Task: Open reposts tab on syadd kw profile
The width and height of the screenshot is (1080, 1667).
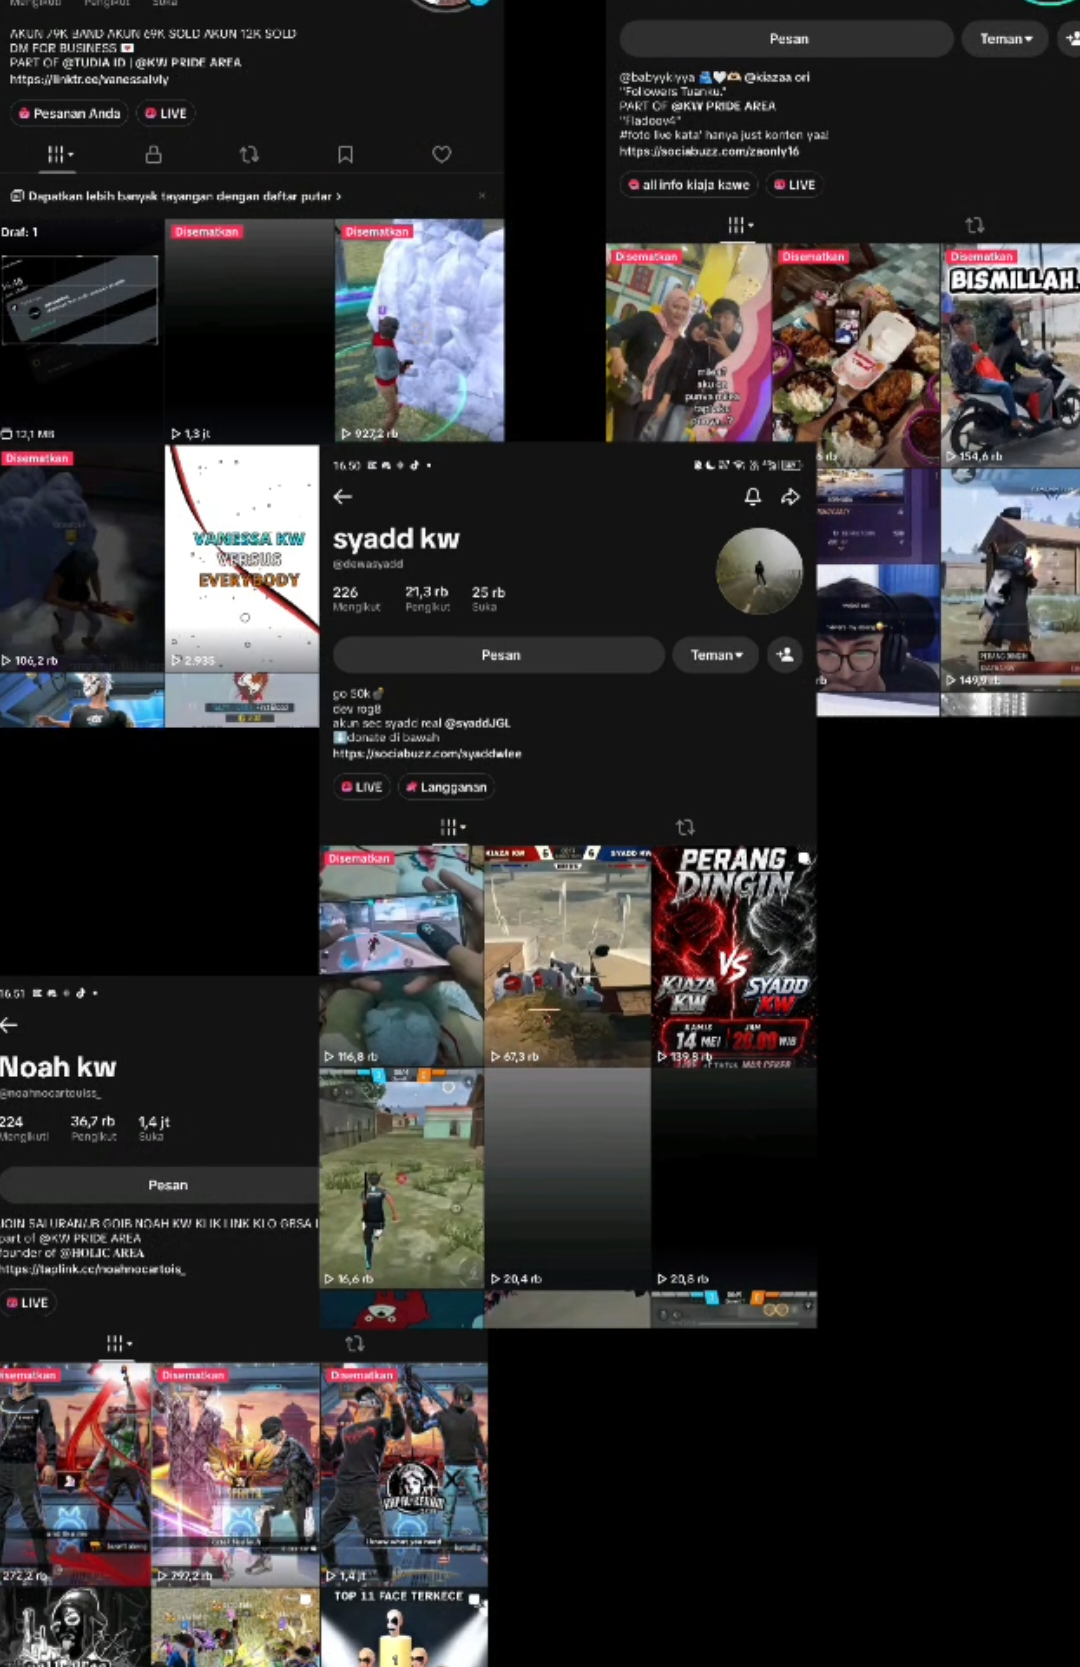Action: coord(685,827)
